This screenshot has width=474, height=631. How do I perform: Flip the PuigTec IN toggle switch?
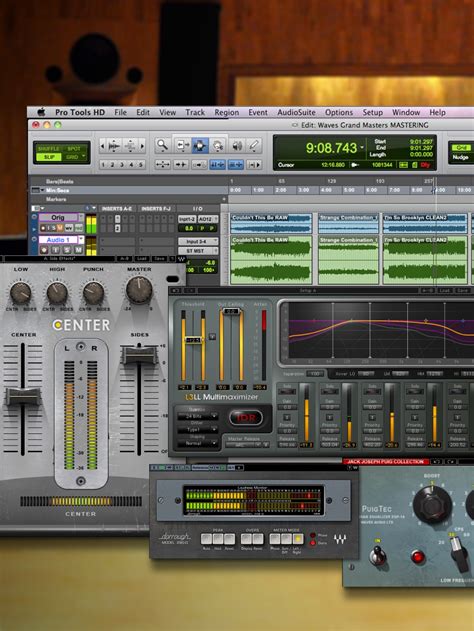tap(378, 555)
